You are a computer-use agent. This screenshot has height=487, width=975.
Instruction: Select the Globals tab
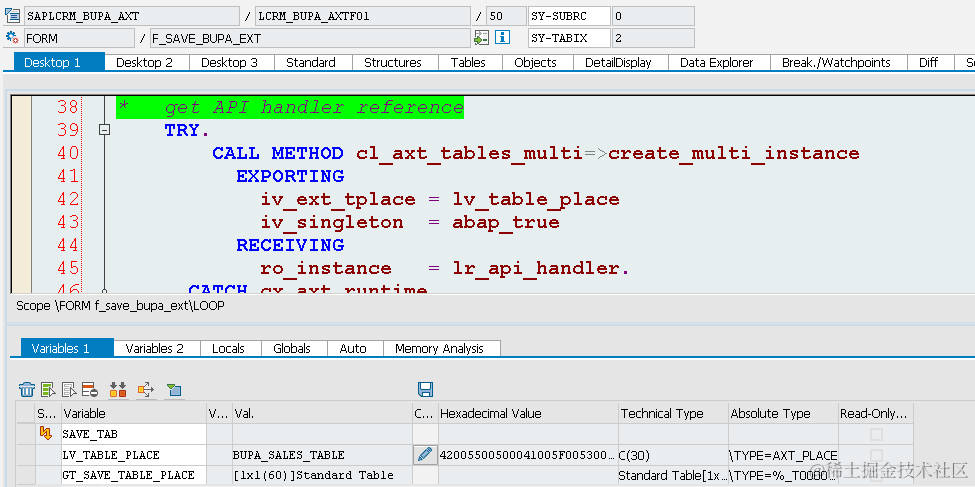(x=292, y=348)
